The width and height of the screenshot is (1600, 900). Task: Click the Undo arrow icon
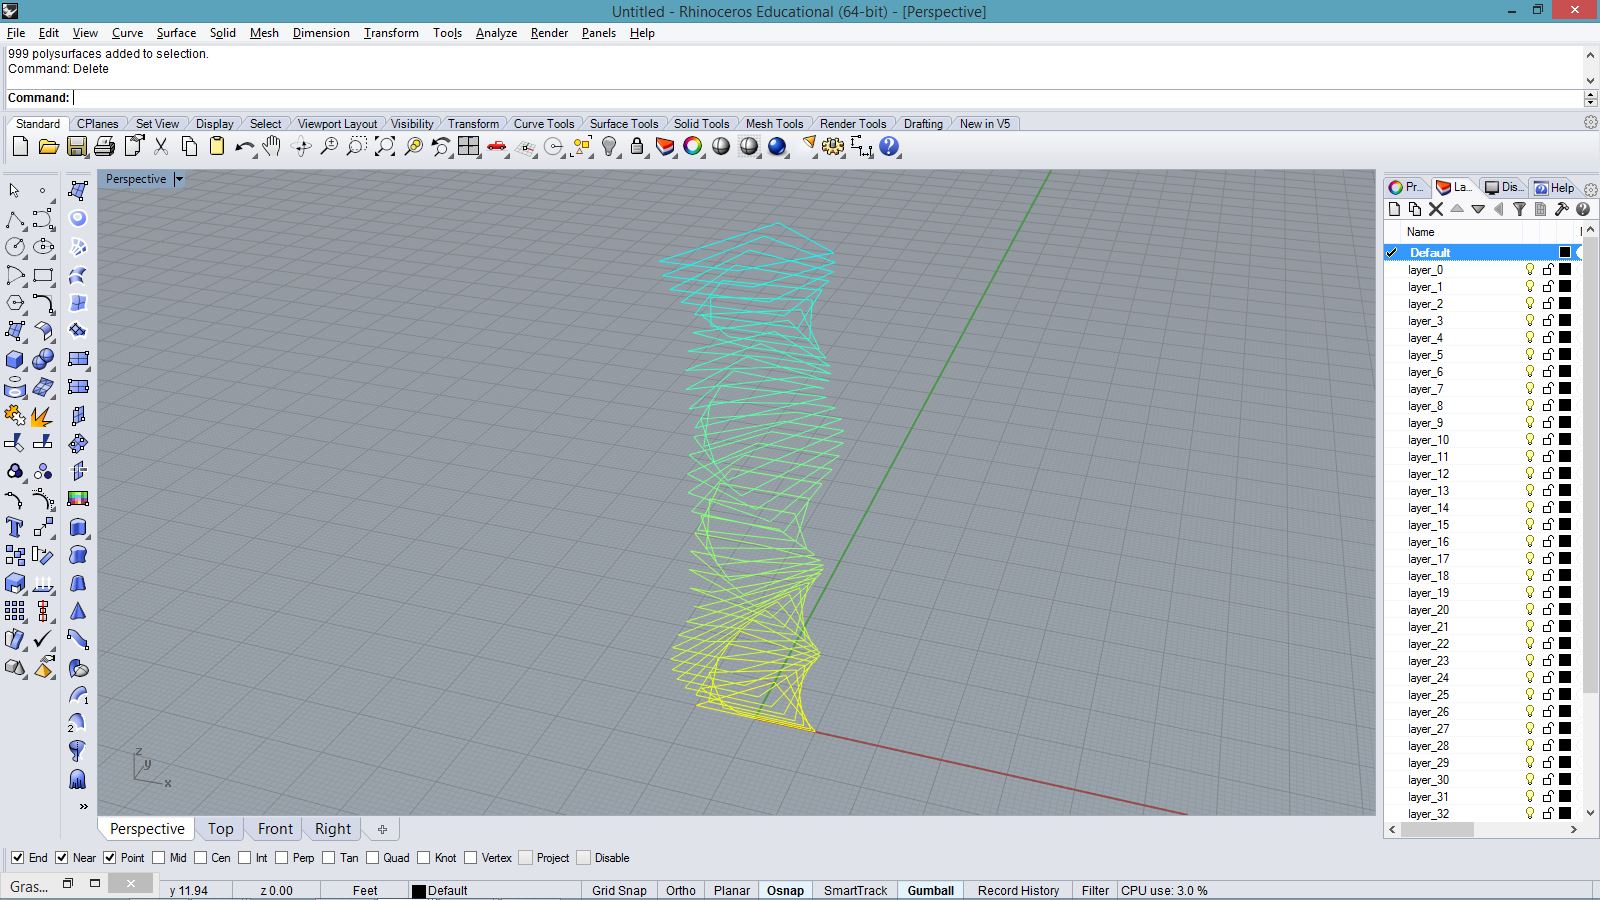[x=244, y=147]
